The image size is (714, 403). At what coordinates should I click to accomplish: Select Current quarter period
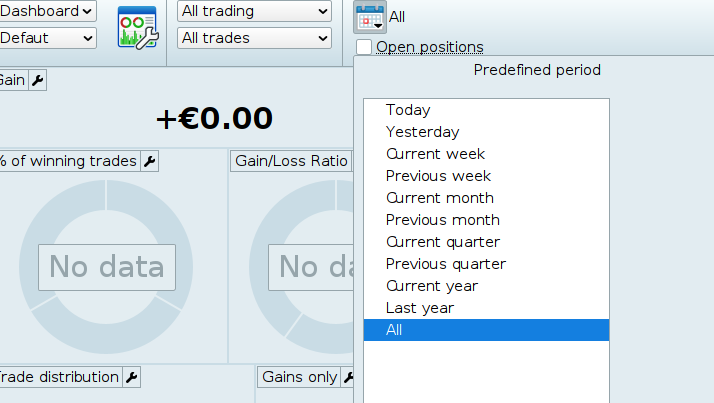(442, 242)
